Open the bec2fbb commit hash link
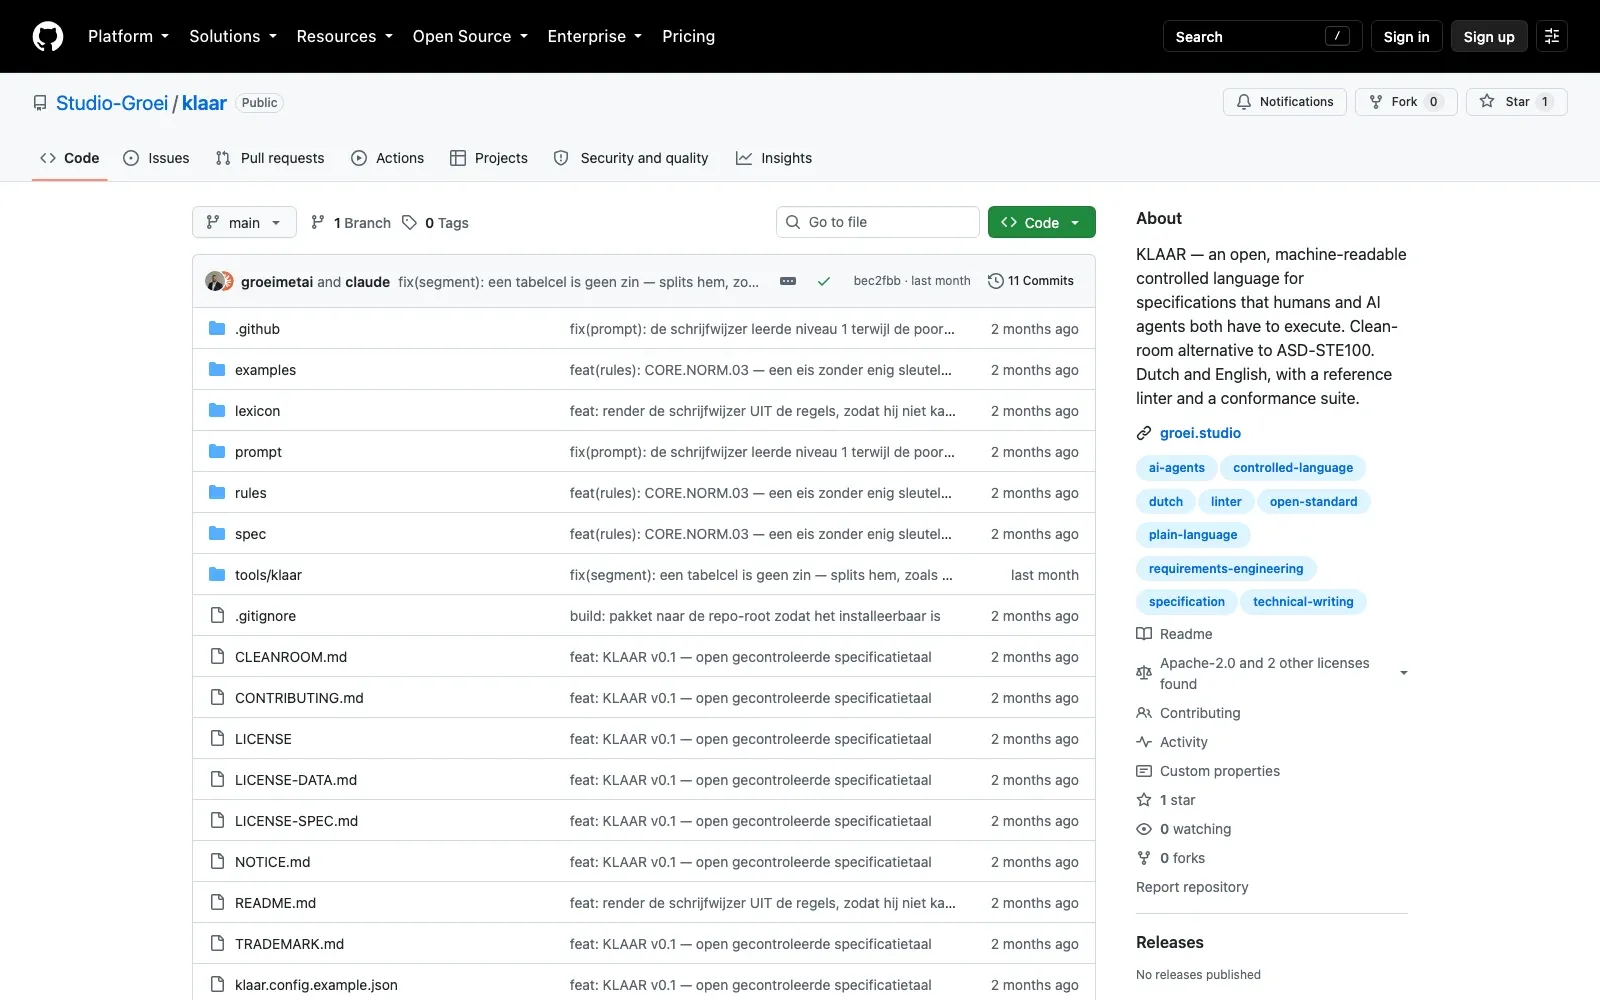The height and width of the screenshot is (1000, 1600). pyautogui.click(x=877, y=281)
